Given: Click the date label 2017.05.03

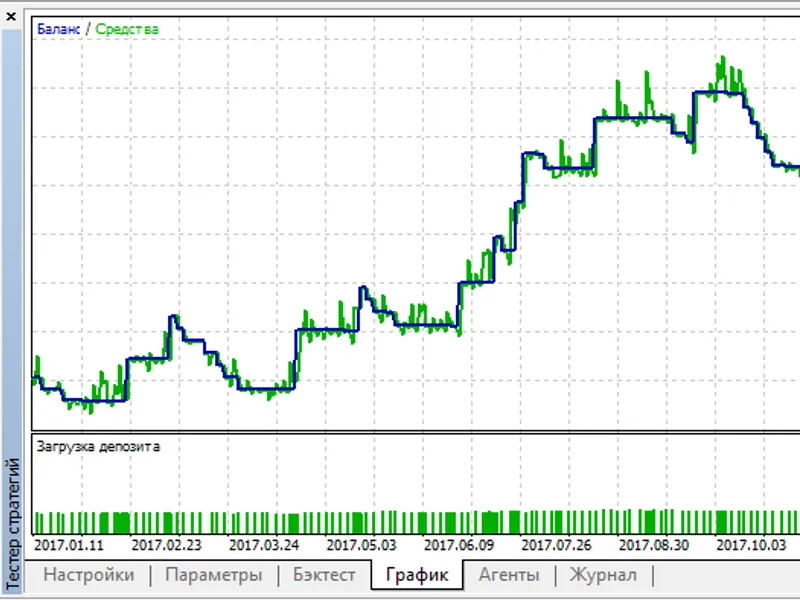Looking at the screenshot, I should click(361, 545).
